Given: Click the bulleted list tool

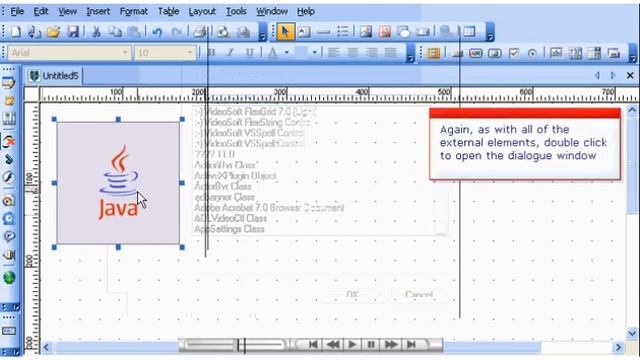Looking at the screenshot, I should (343, 31).
